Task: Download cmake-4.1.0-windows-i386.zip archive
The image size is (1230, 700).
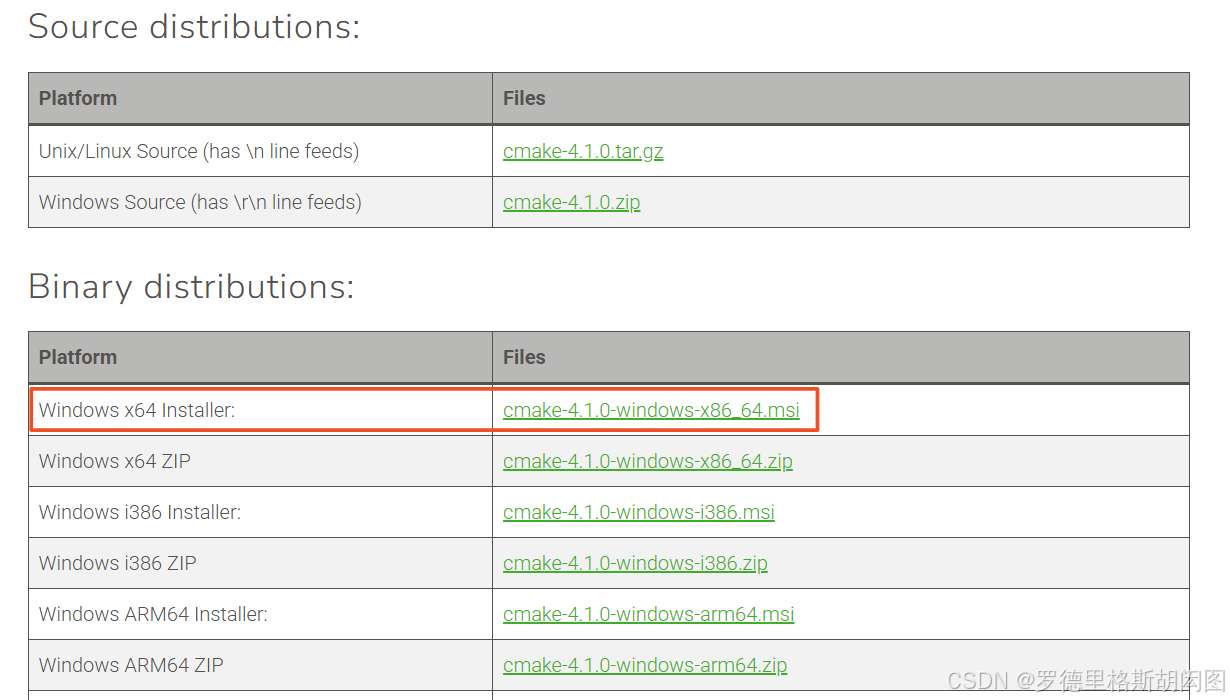Action: tap(635, 563)
